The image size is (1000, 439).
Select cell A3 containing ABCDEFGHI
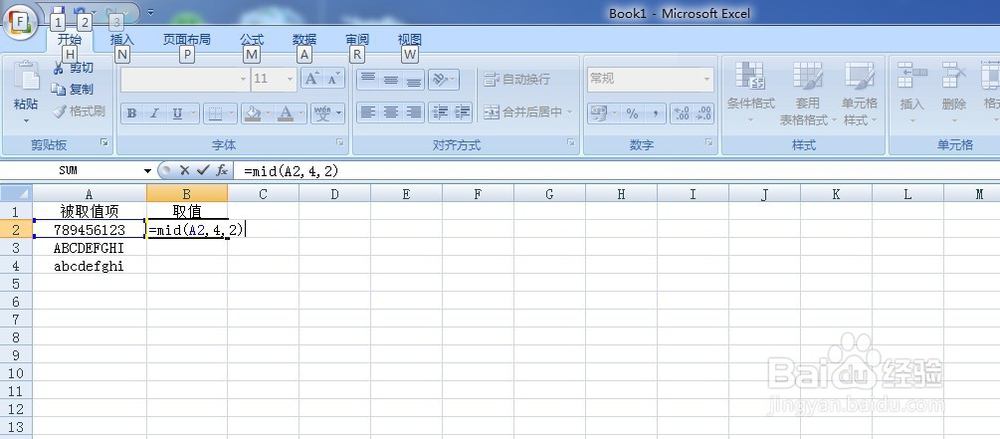coord(89,248)
